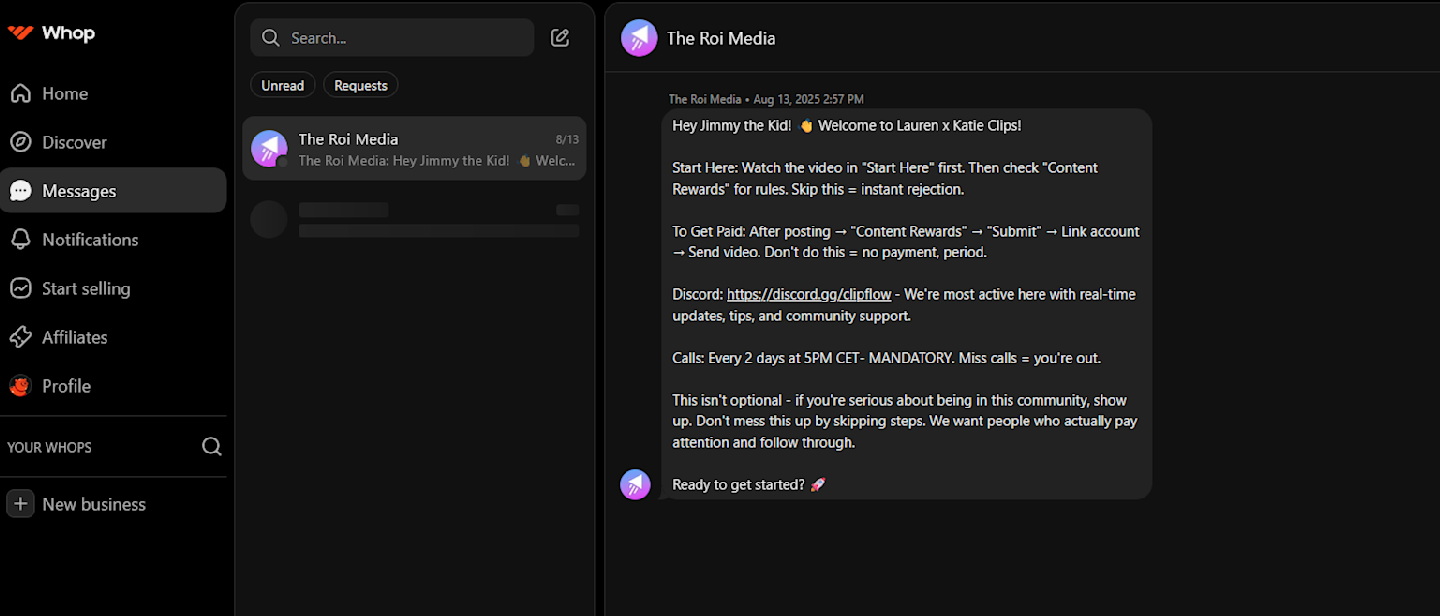1440x616 pixels.
Task: Open Profile label
Action: [x=66, y=386]
